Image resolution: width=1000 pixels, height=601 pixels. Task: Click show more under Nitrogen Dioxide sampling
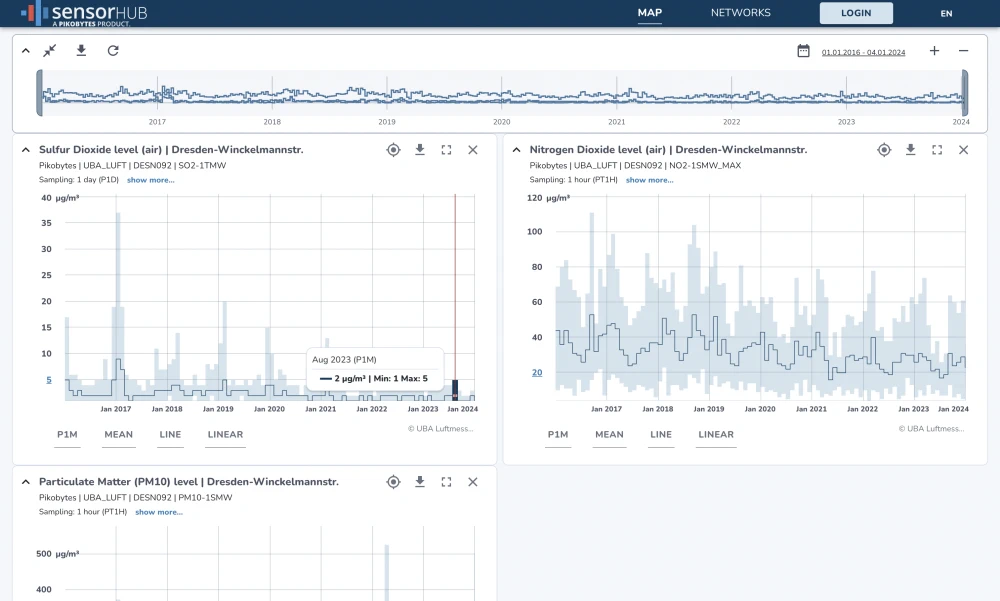(x=649, y=180)
